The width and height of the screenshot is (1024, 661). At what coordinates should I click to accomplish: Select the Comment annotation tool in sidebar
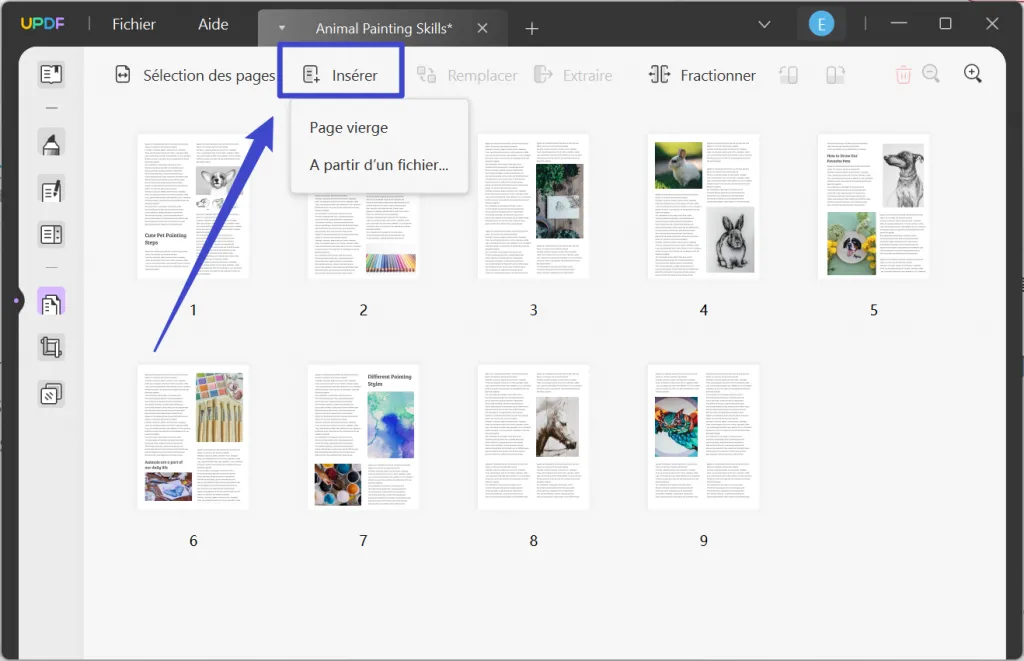click(x=51, y=143)
